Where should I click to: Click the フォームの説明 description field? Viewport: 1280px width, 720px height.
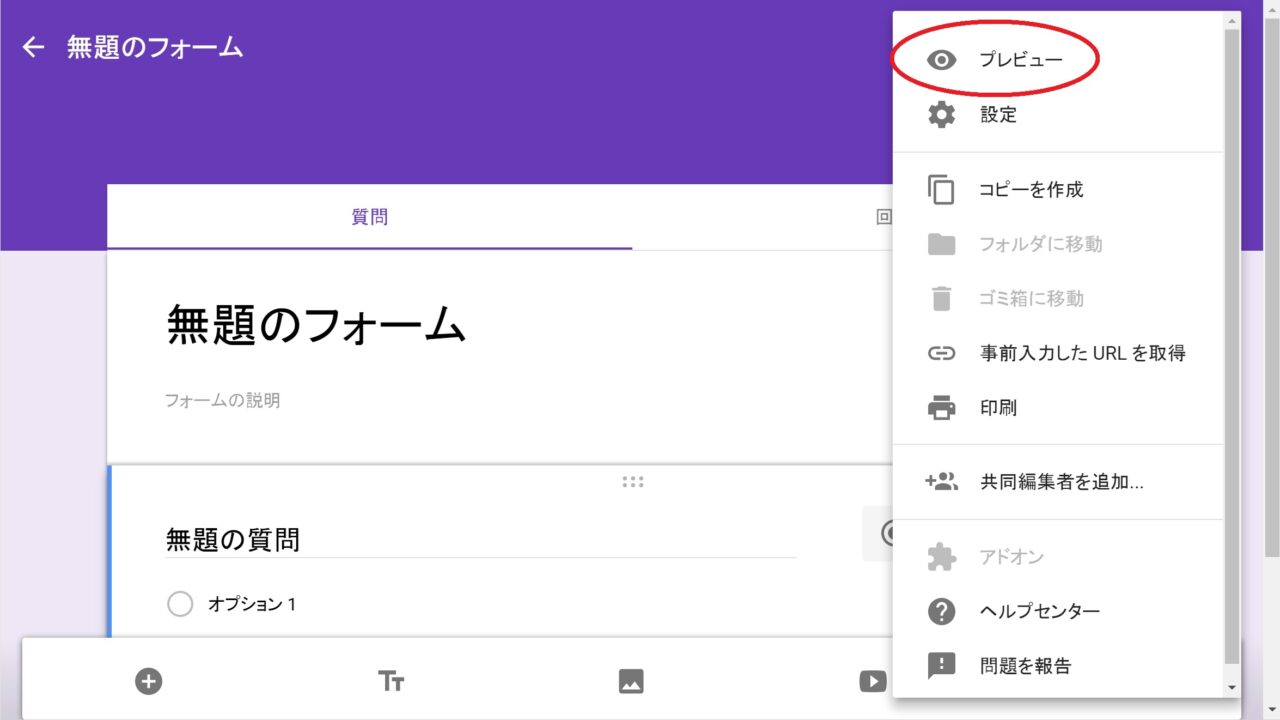222,401
